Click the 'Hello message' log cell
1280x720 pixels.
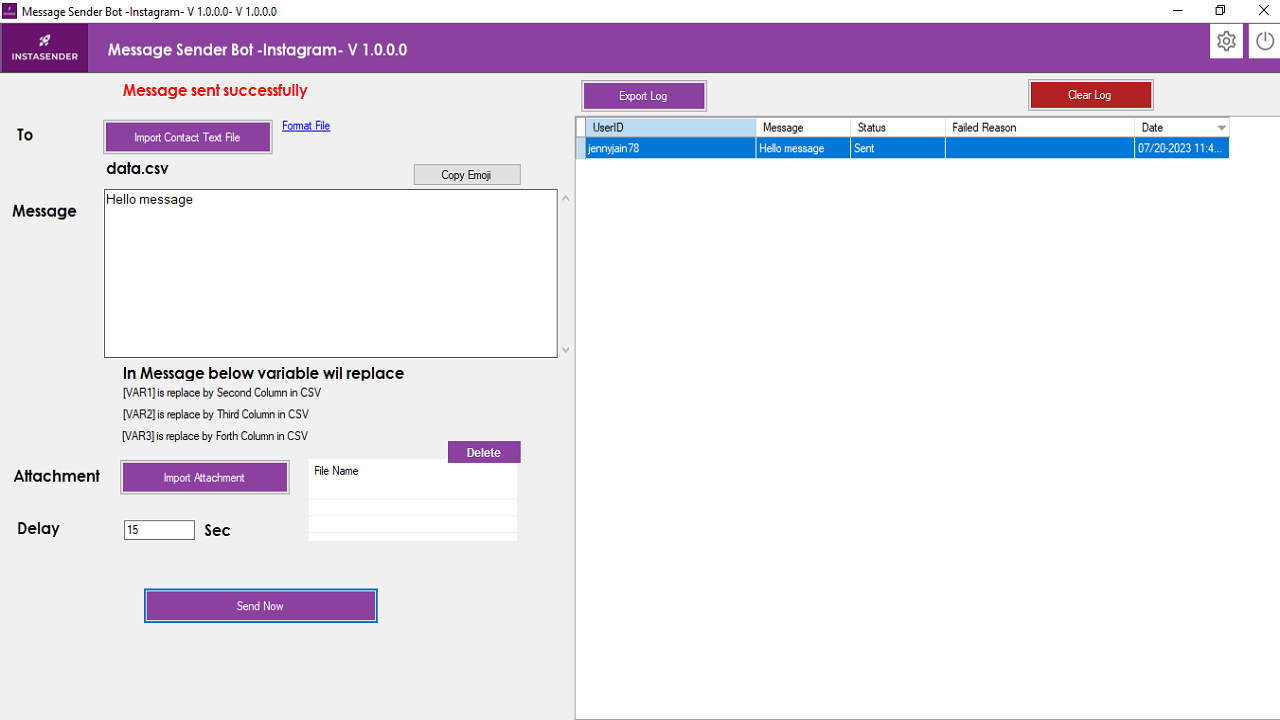(803, 148)
